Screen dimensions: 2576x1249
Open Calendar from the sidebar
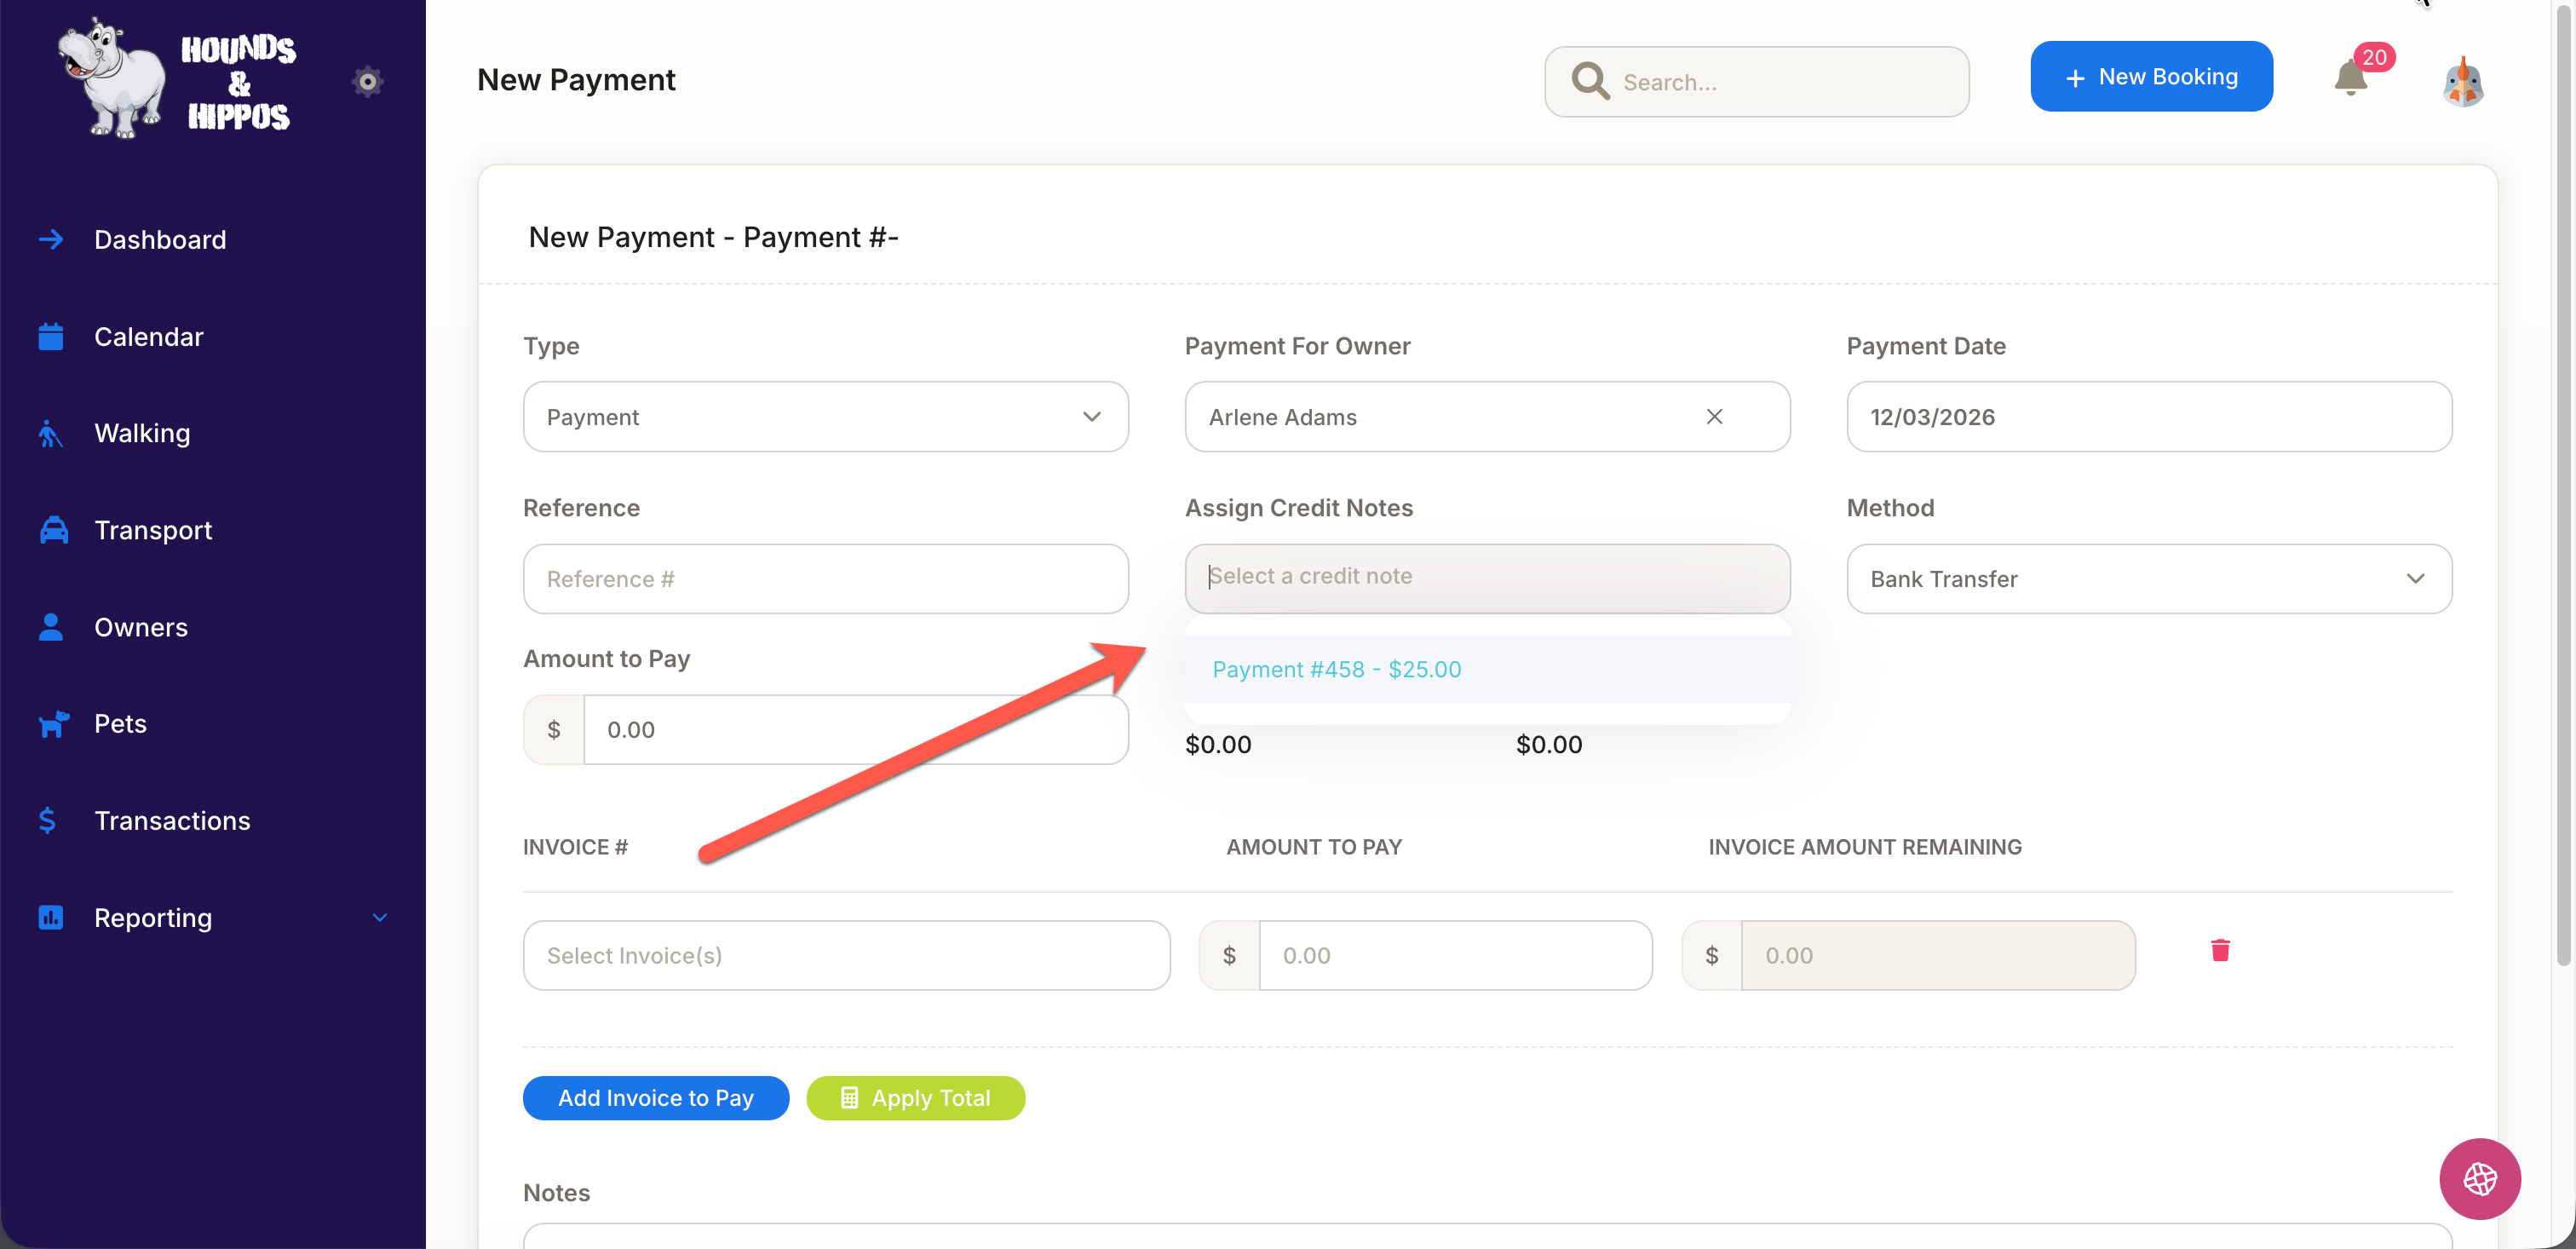pyautogui.click(x=148, y=337)
